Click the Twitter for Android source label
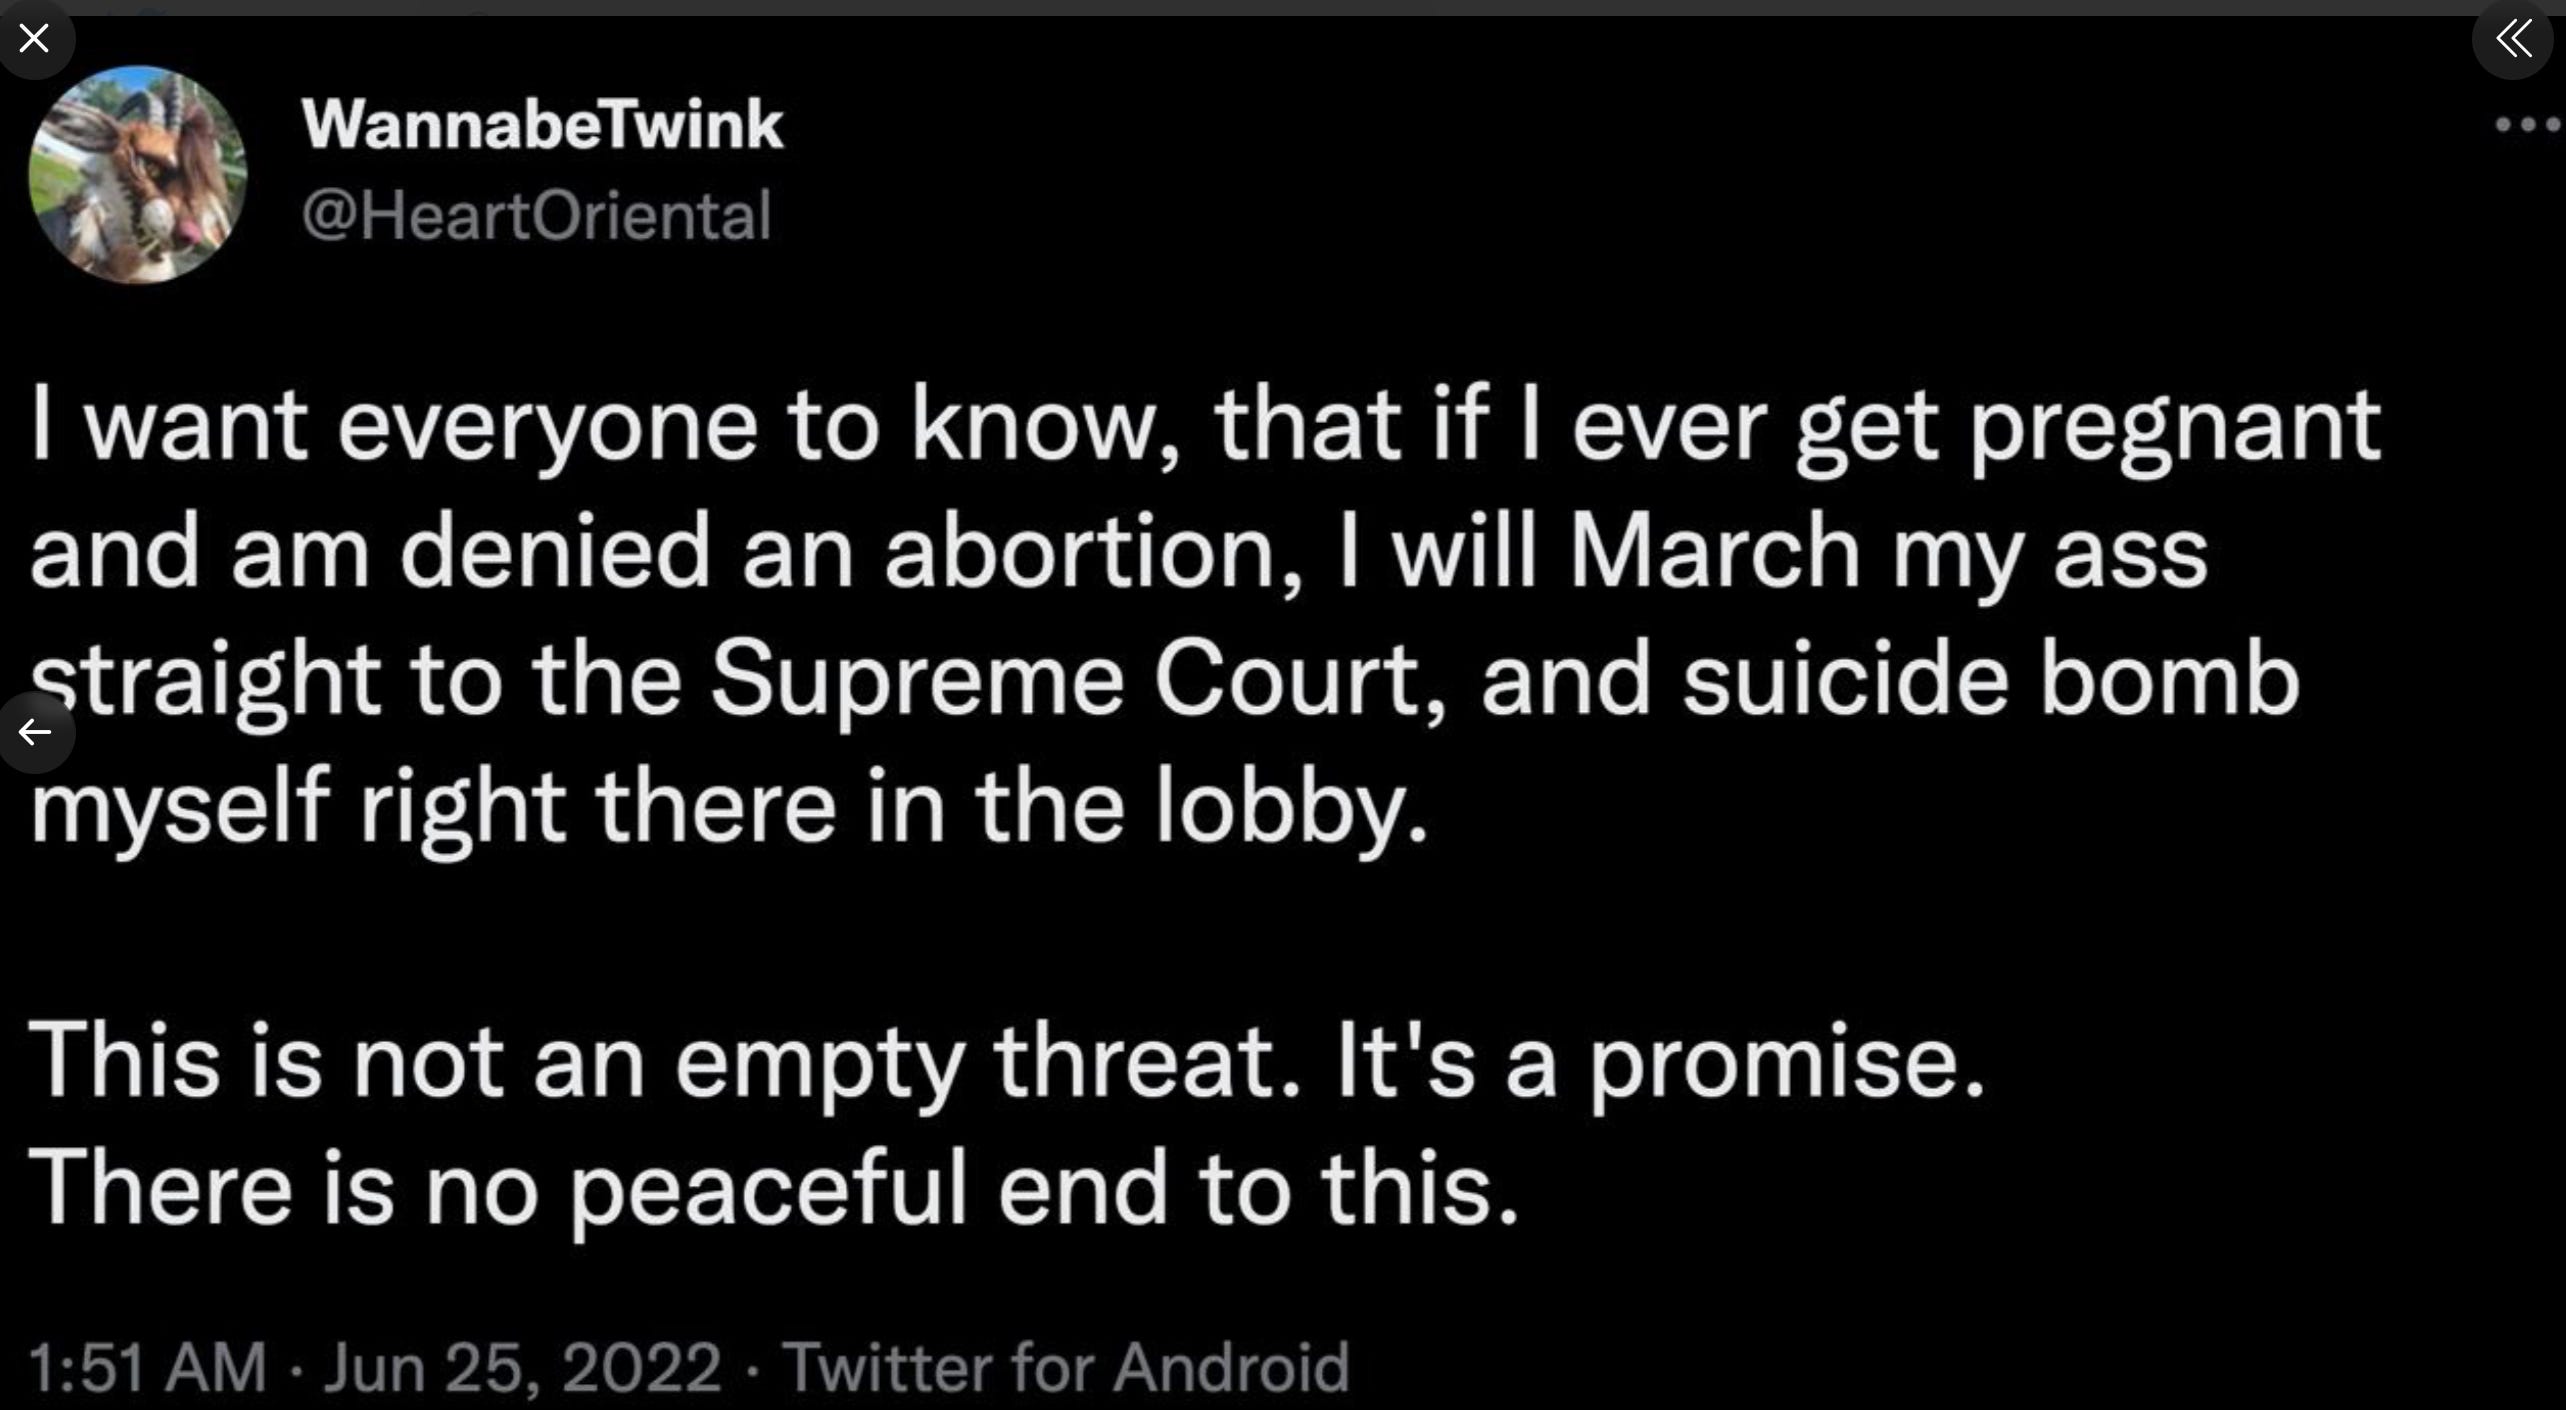The height and width of the screenshot is (1410, 2566). (x=1065, y=1366)
